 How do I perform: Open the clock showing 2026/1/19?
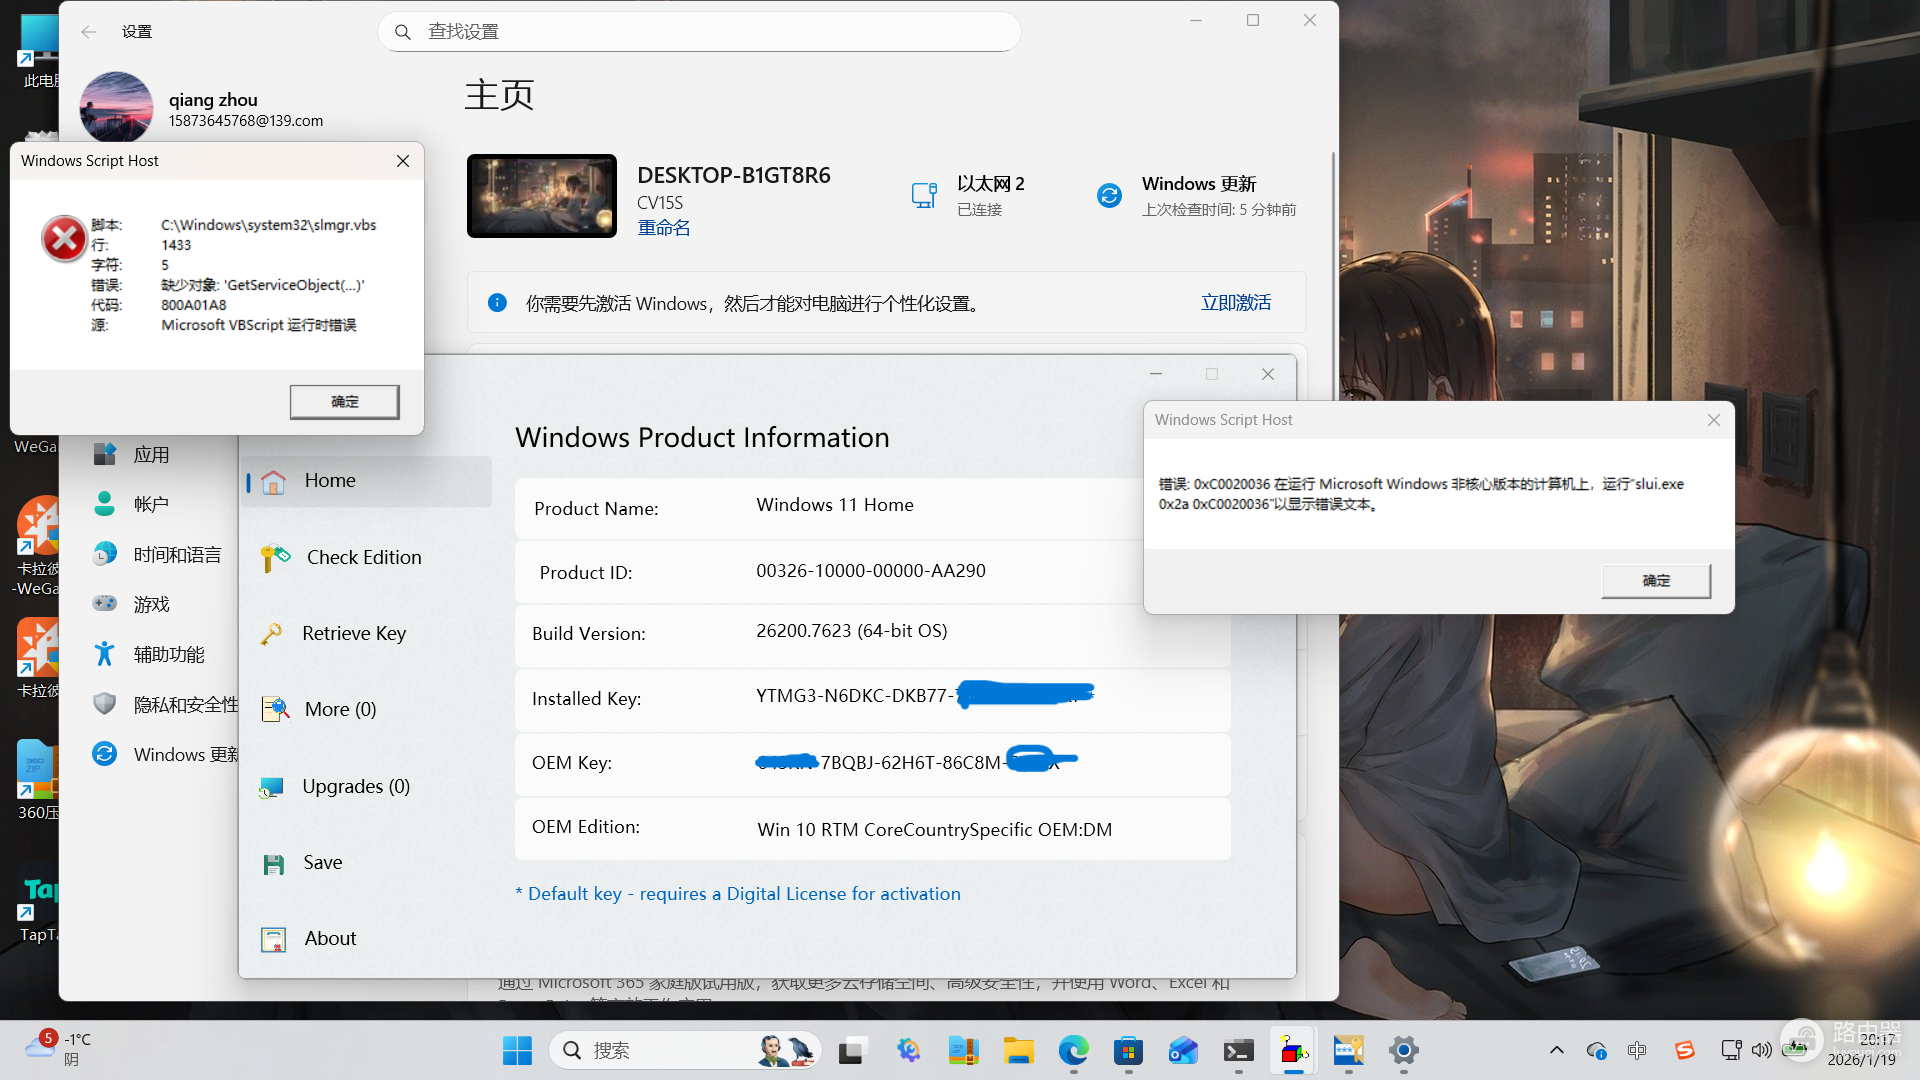(x=1861, y=1050)
